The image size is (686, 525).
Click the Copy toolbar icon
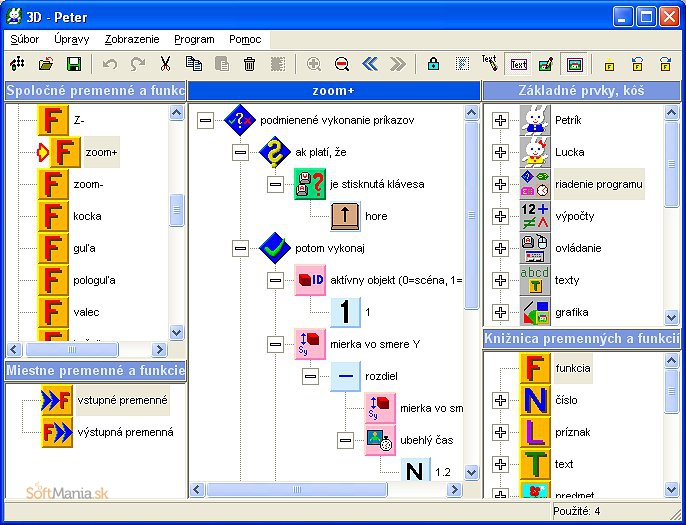[x=194, y=64]
